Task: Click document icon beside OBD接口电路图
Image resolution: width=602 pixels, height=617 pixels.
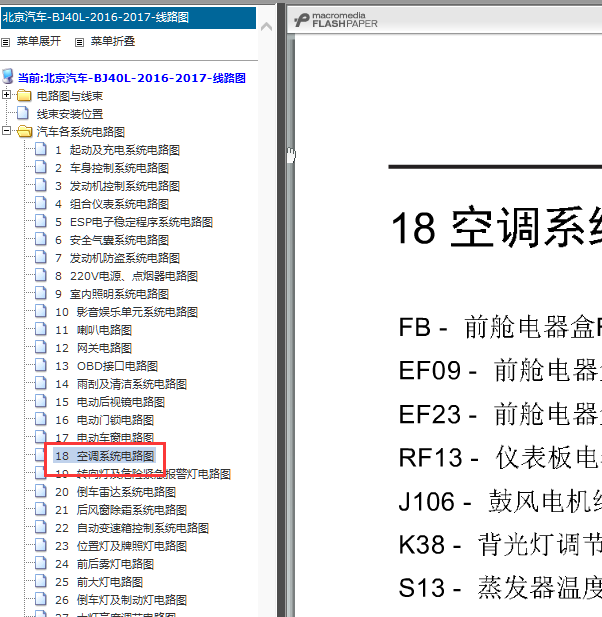Action: (x=41, y=365)
